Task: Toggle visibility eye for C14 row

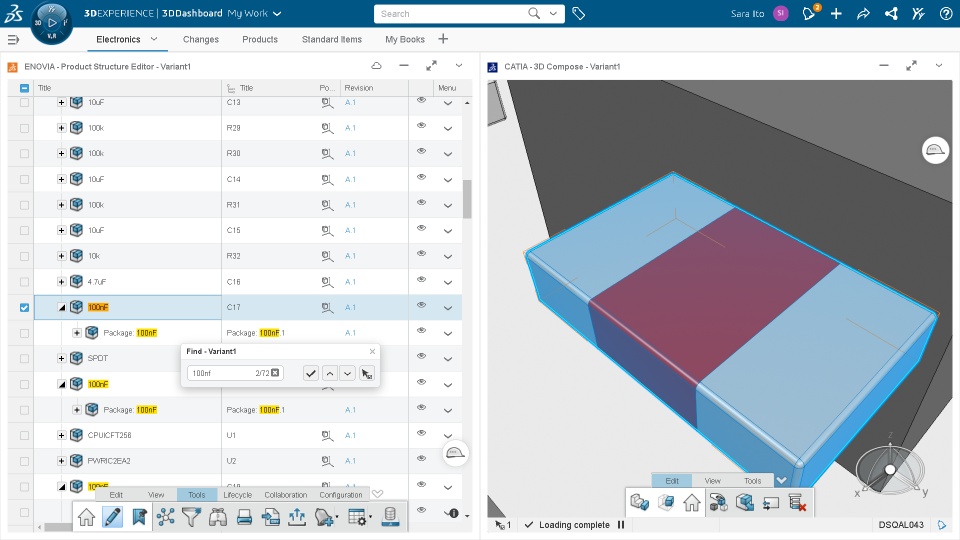Action: point(421,177)
